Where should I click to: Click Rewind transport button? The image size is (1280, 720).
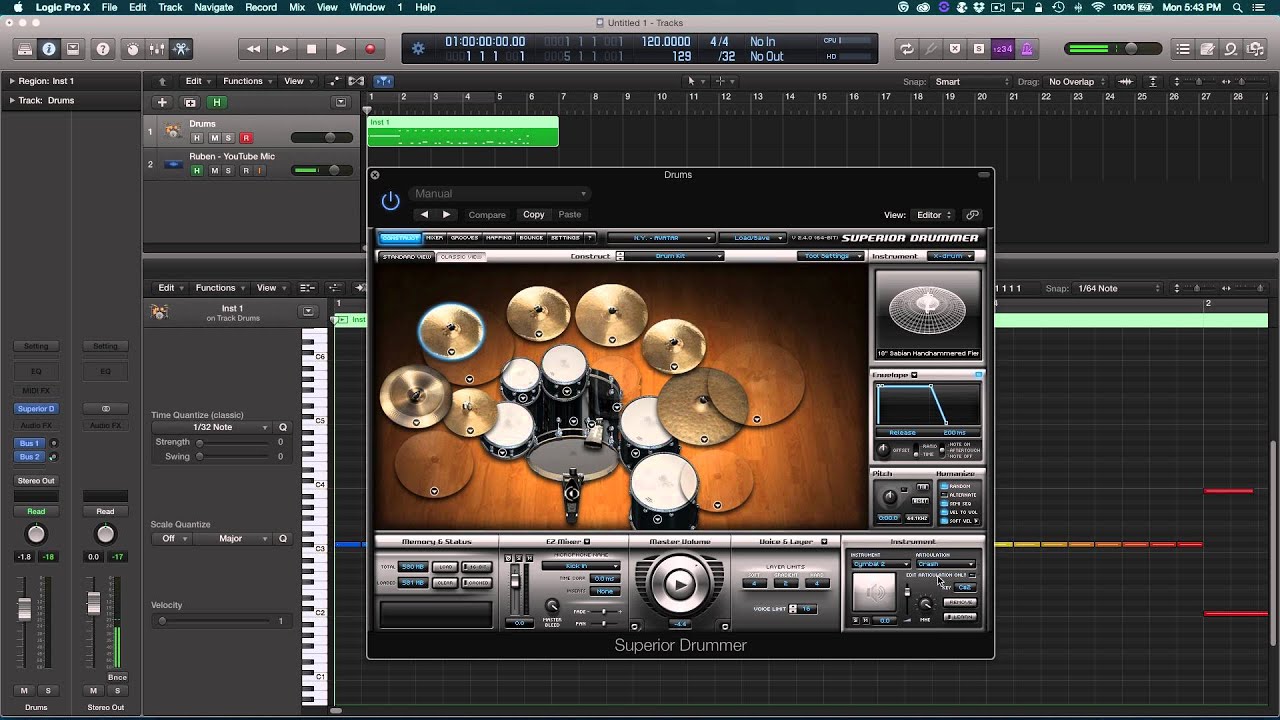coord(253,48)
